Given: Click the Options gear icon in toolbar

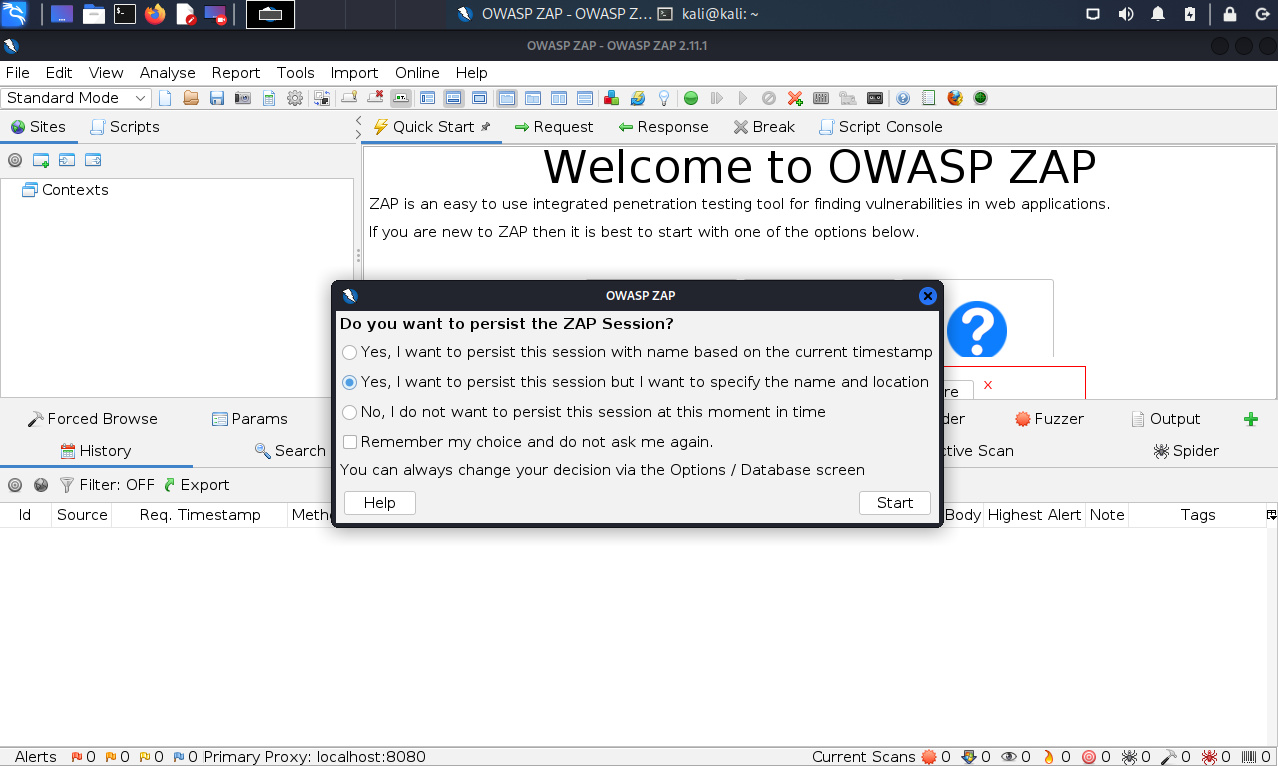Looking at the screenshot, I should 295,98.
